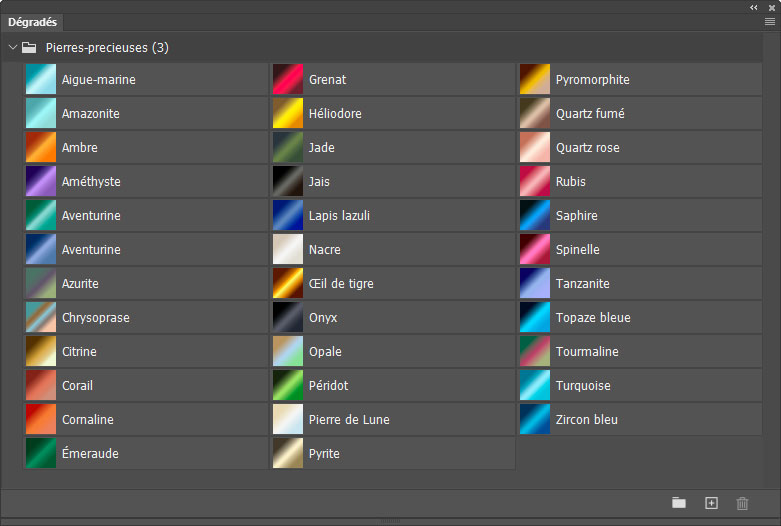This screenshot has width=781, height=526.
Task: Switch to the Dégradés tab
Action: 33,21
